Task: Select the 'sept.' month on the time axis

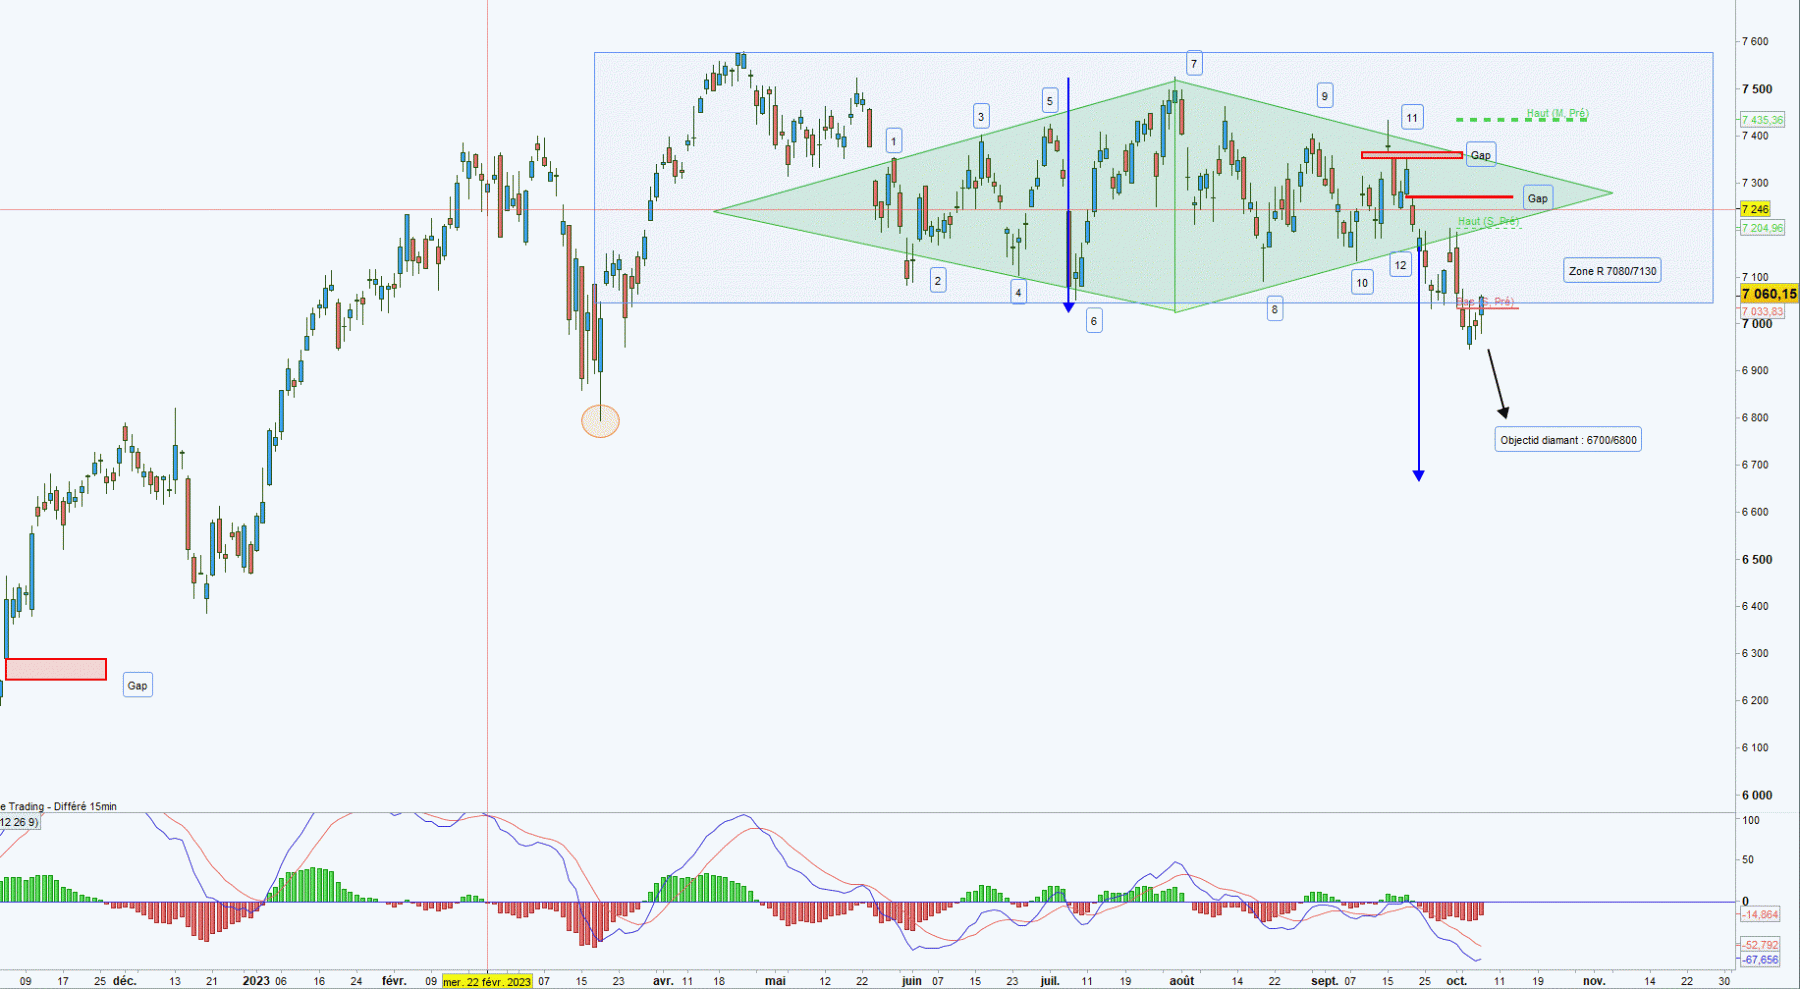Action: (x=1324, y=981)
